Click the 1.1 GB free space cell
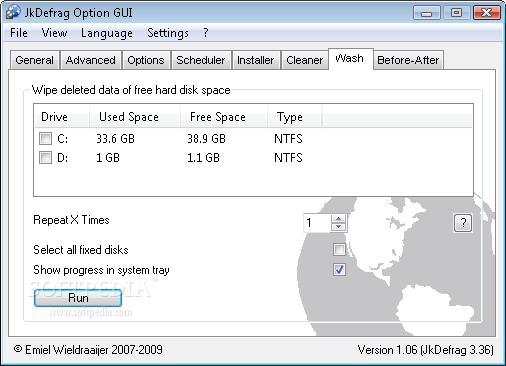Viewport: 506px width, 366px height. pos(203,157)
